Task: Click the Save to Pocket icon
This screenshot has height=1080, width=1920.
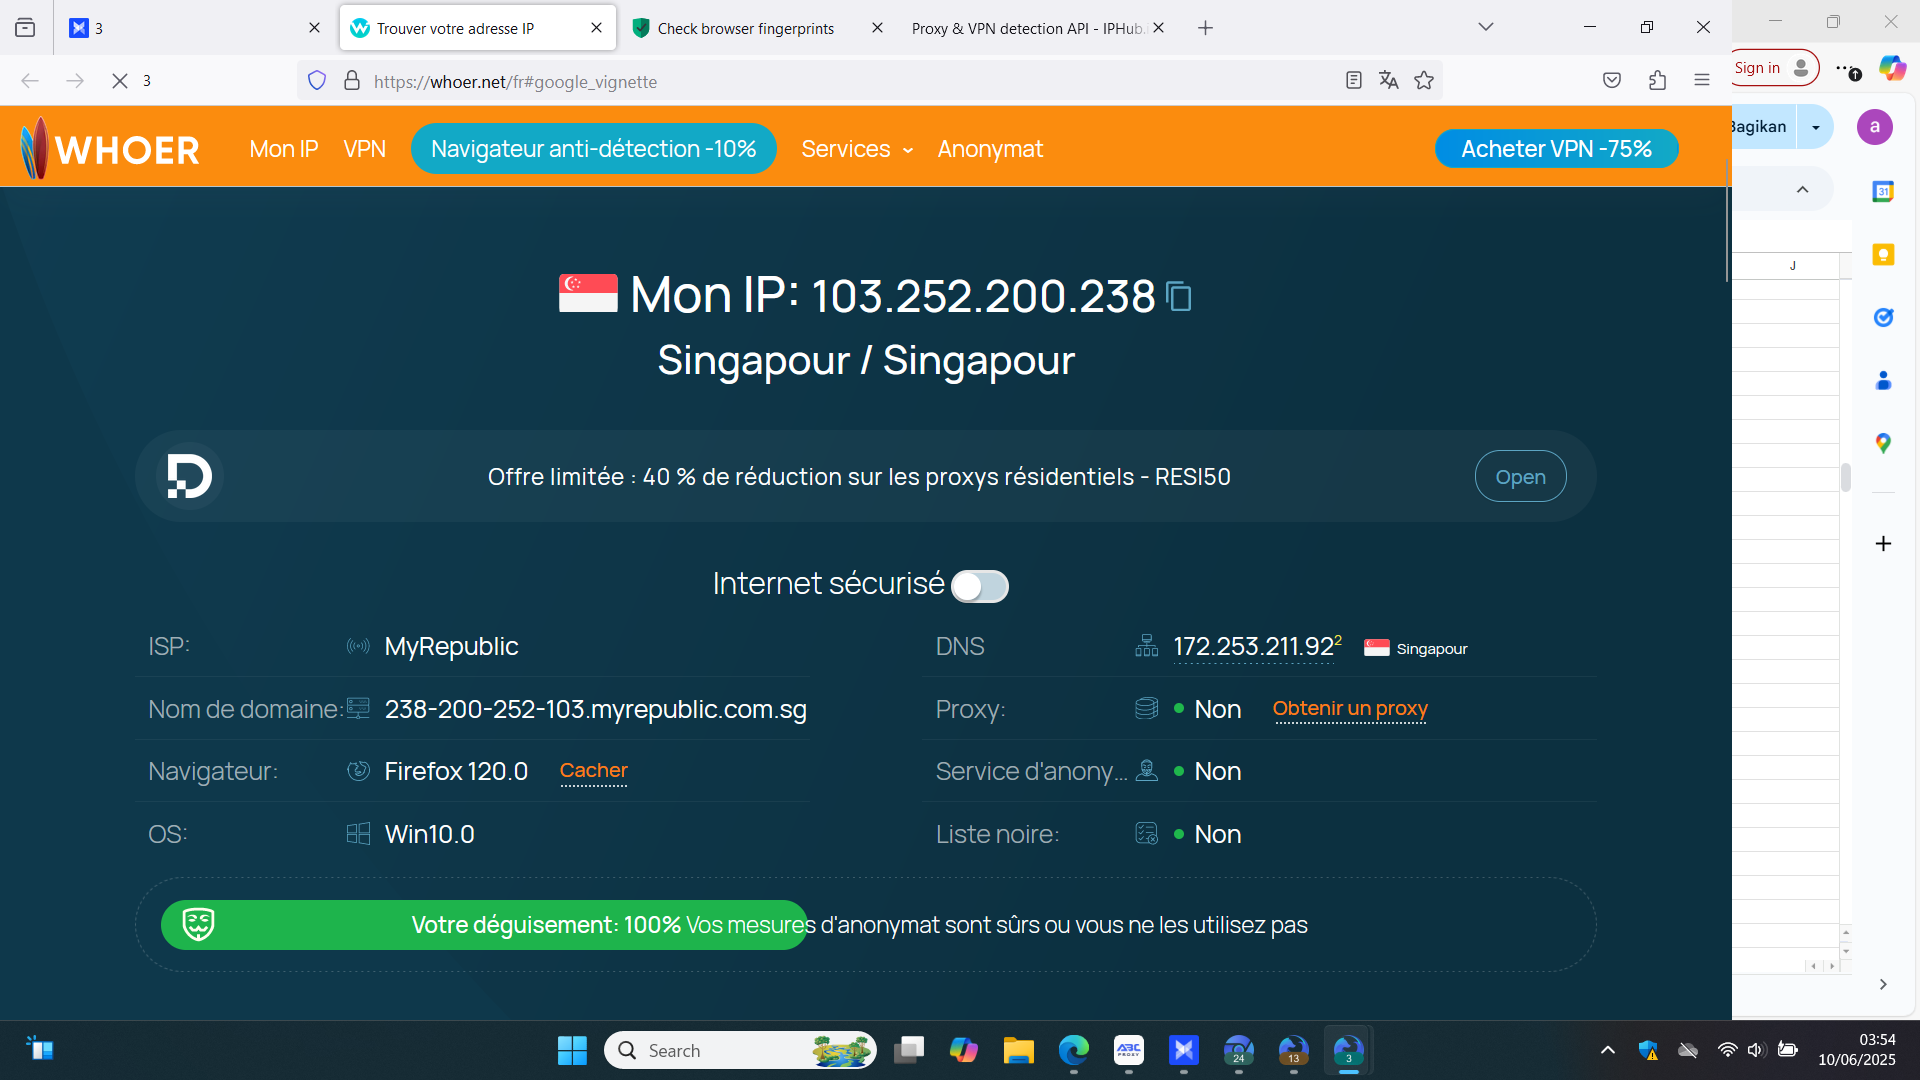Action: [1611, 81]
